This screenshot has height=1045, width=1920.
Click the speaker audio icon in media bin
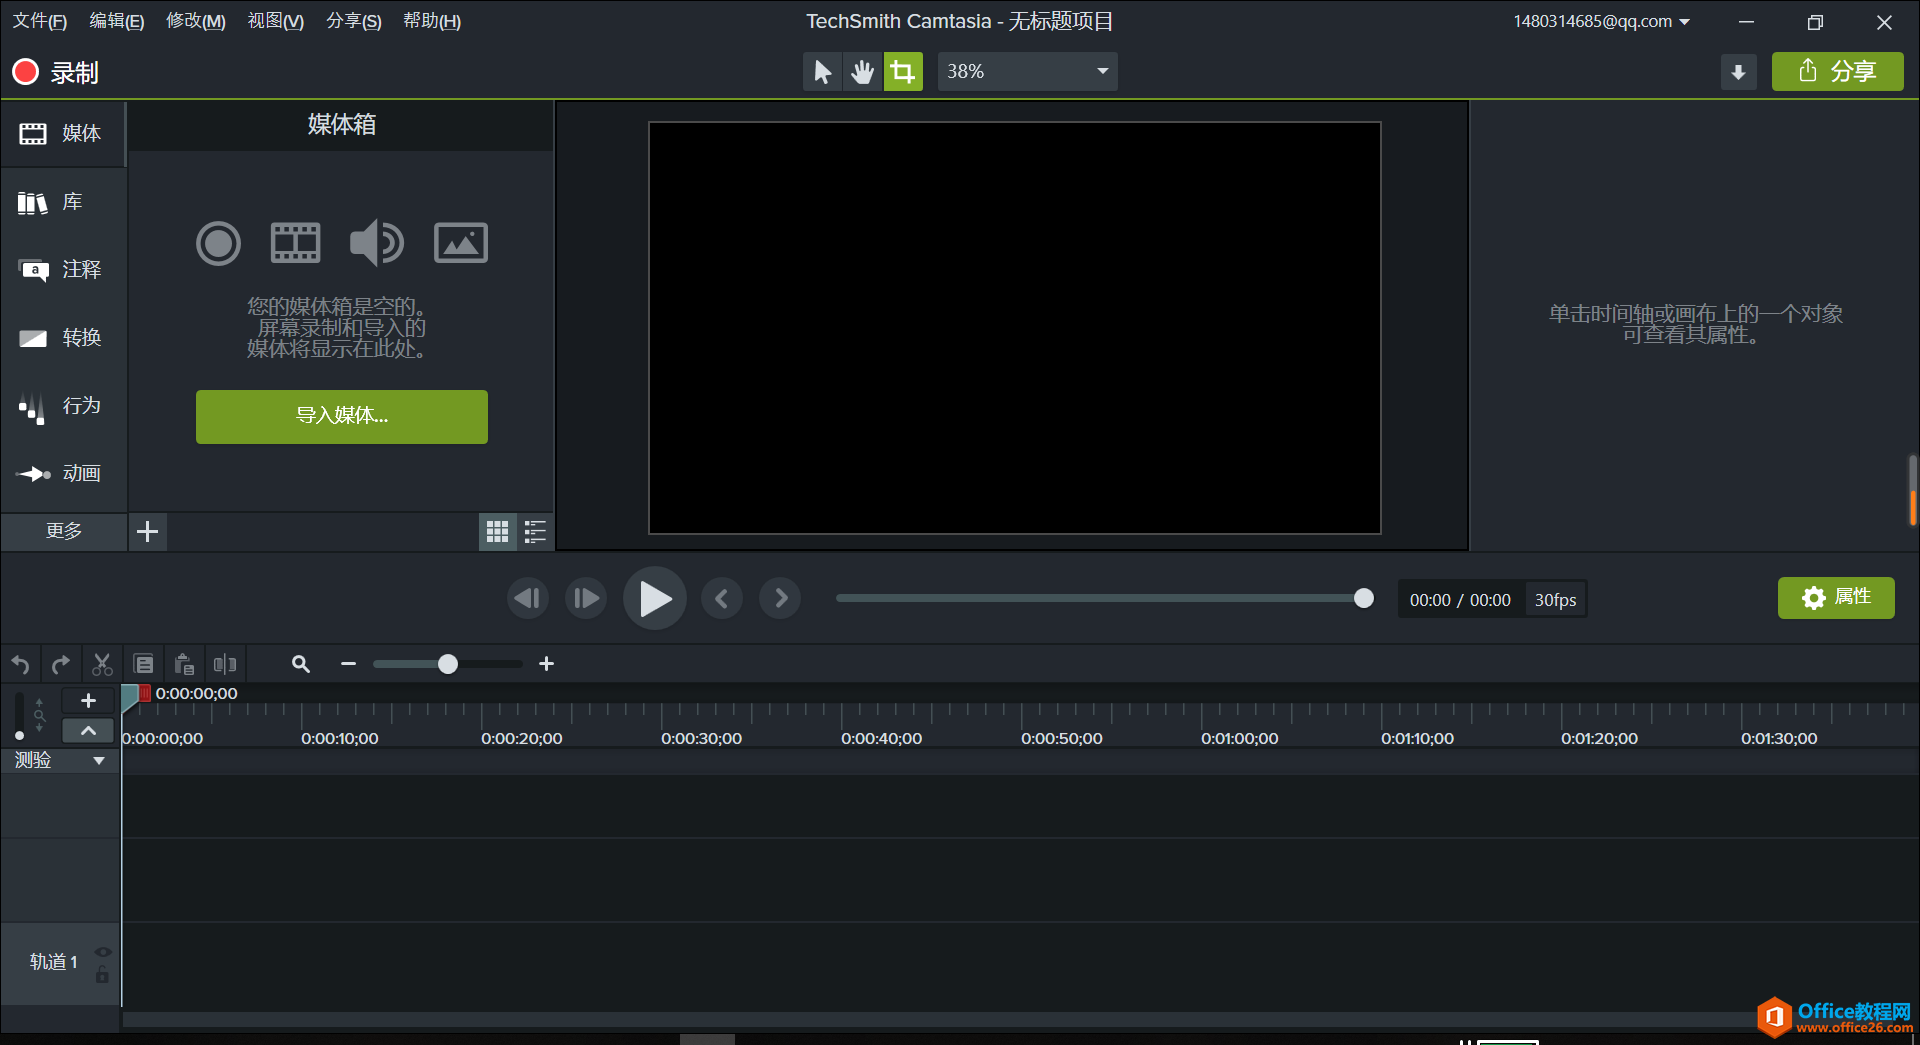pos(377,243)
